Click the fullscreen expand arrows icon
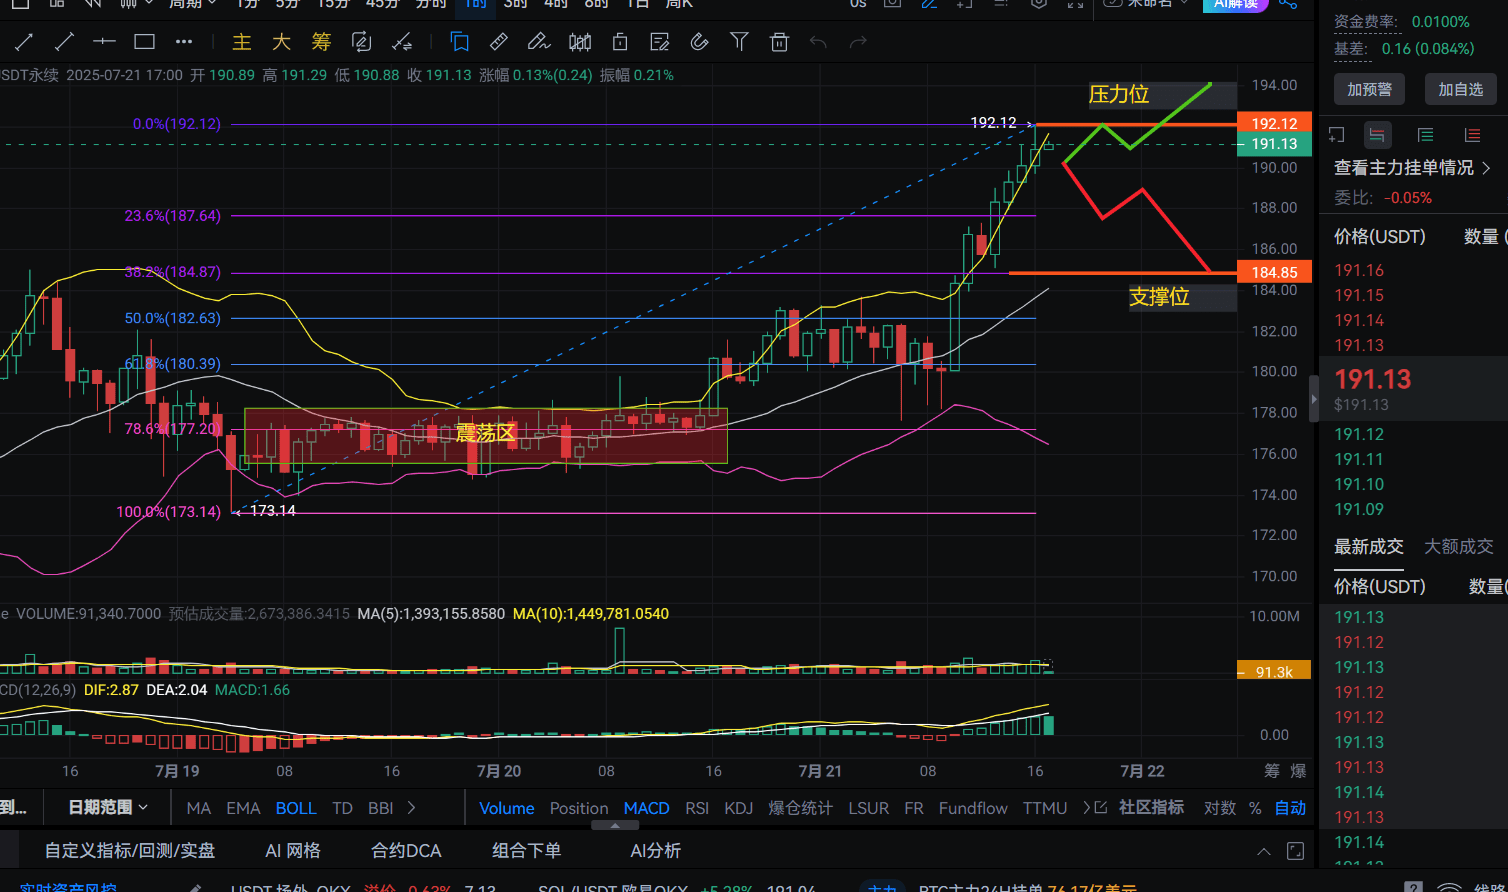The width and height of the screenshot is (1508, 892). (1075, 4)
